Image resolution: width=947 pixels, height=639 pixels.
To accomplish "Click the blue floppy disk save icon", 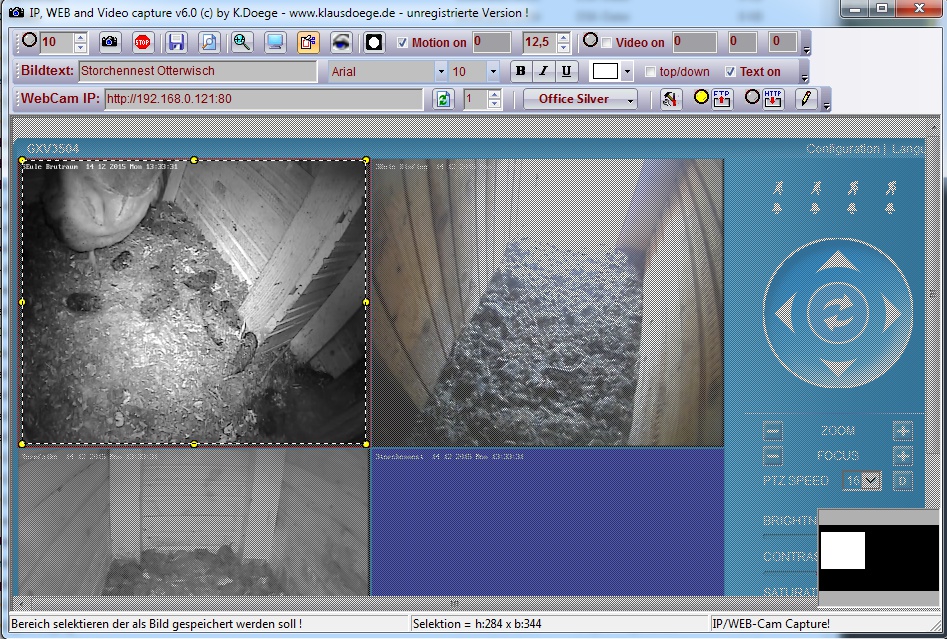I will point(177,43).
